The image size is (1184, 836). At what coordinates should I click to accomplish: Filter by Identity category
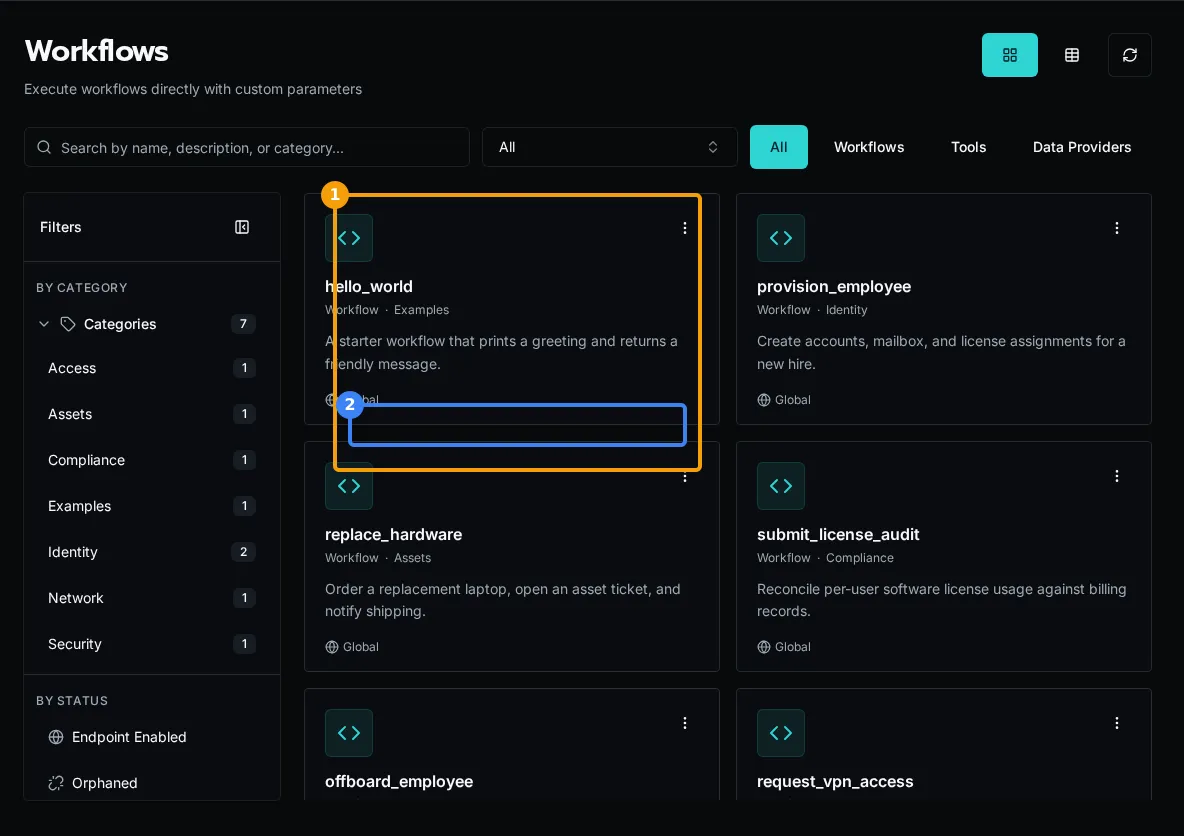[152, 552]
